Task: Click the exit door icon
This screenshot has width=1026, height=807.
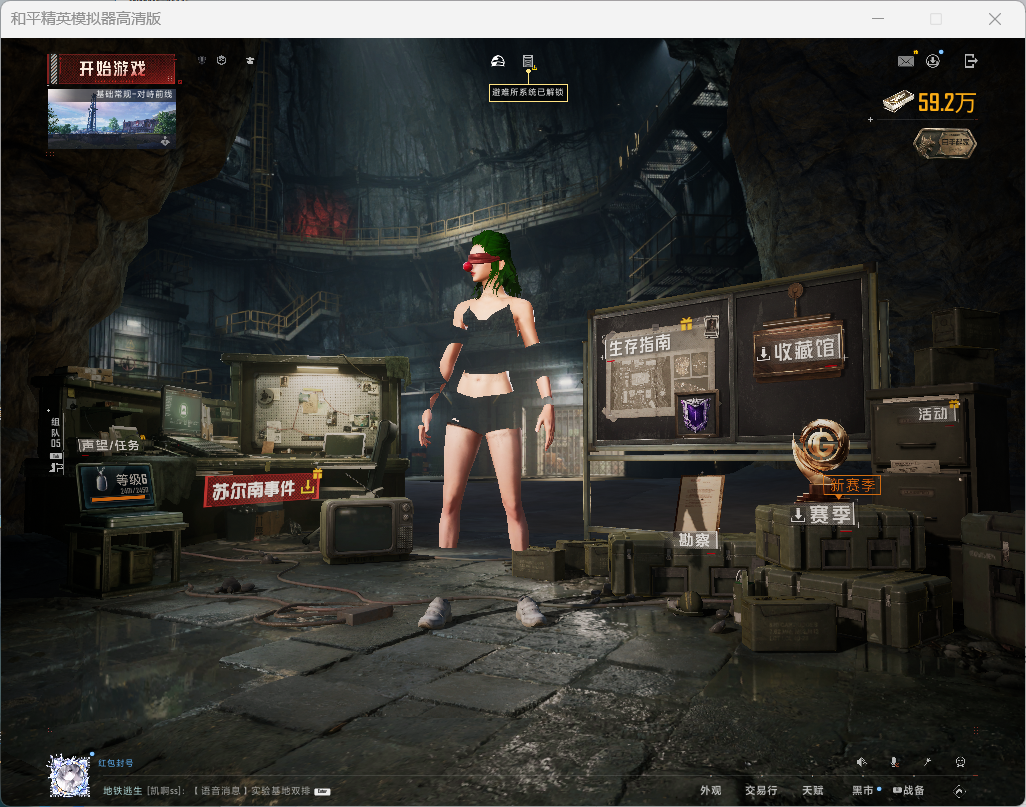Action: 971,61
